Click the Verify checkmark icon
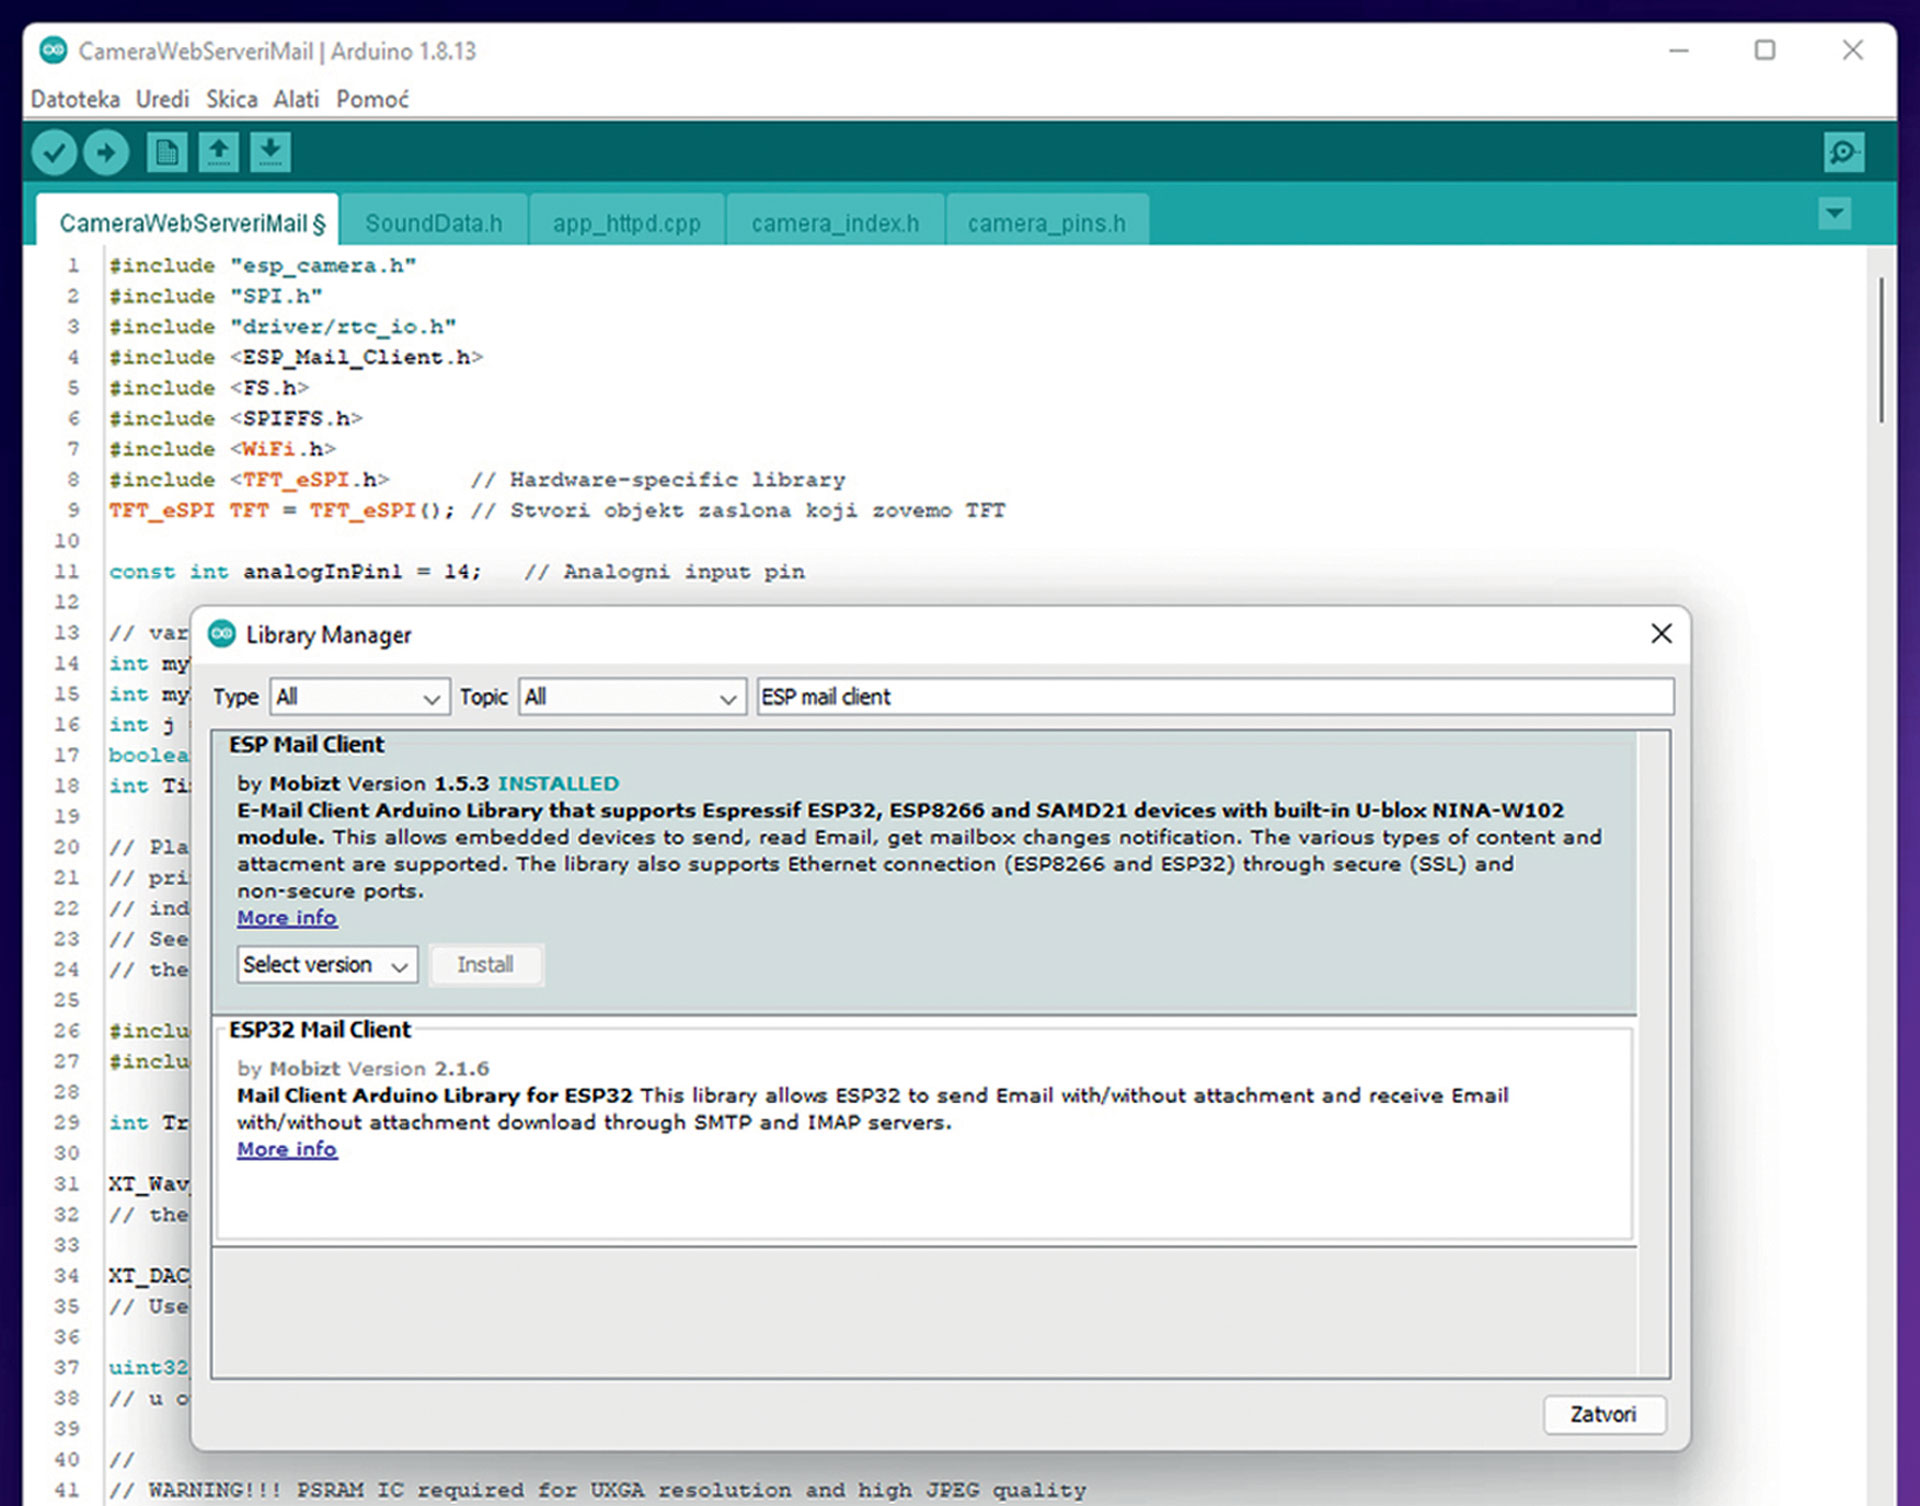Viewport: 1920px width, 1506px height. (54, 153)
